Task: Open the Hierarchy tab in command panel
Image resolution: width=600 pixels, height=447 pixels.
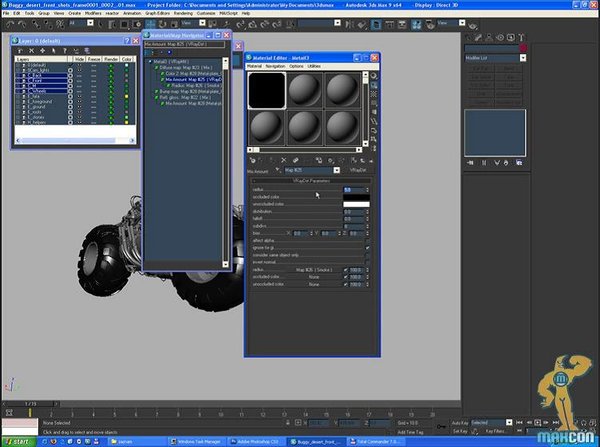Action: pyautogui.click(x=489, y=38)
